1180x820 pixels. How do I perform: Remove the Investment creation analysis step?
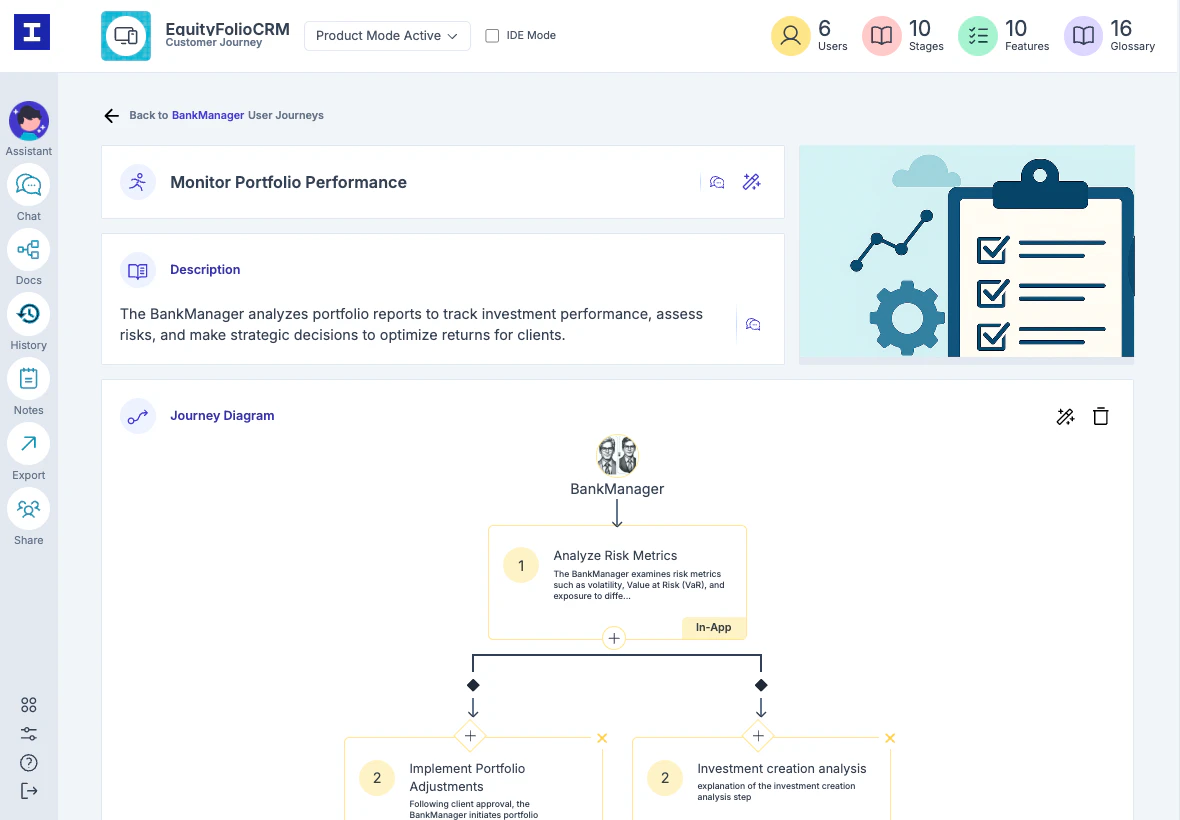click(x=890, y=738)
